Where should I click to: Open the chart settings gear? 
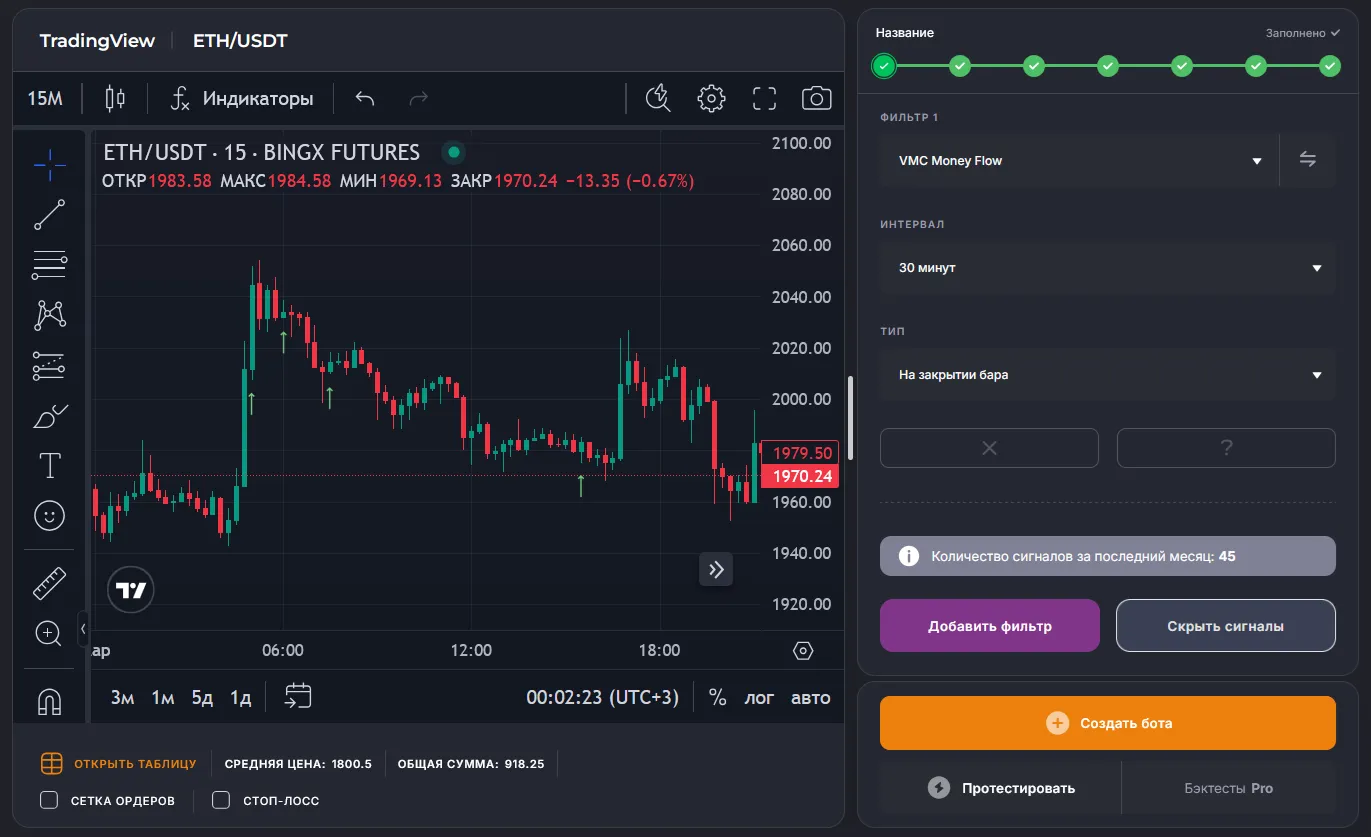click(x=711, y=98)
